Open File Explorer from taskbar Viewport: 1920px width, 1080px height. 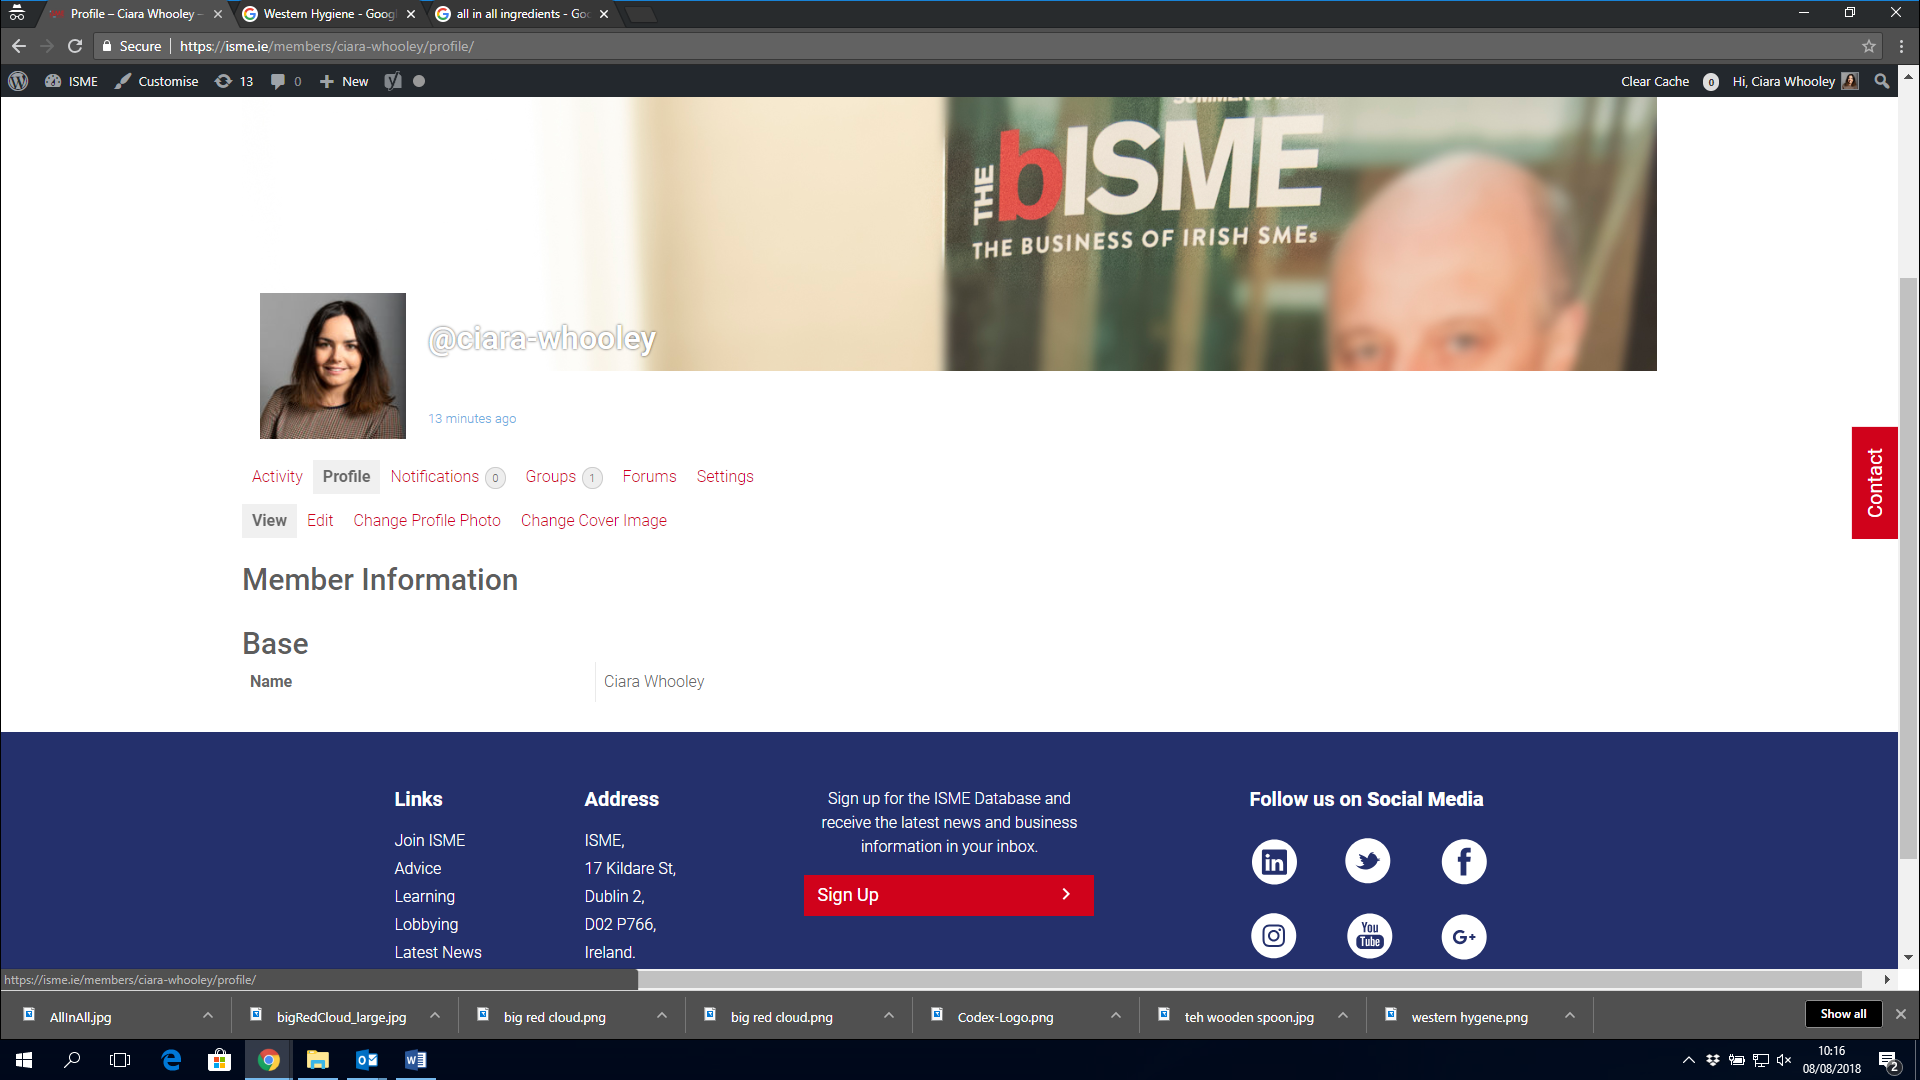click(x=318, y=1060)
